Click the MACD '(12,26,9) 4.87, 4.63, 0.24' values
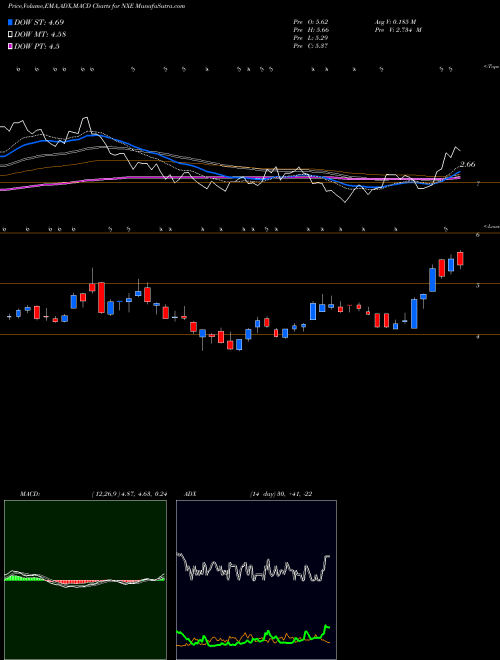 tap(129, 494)
